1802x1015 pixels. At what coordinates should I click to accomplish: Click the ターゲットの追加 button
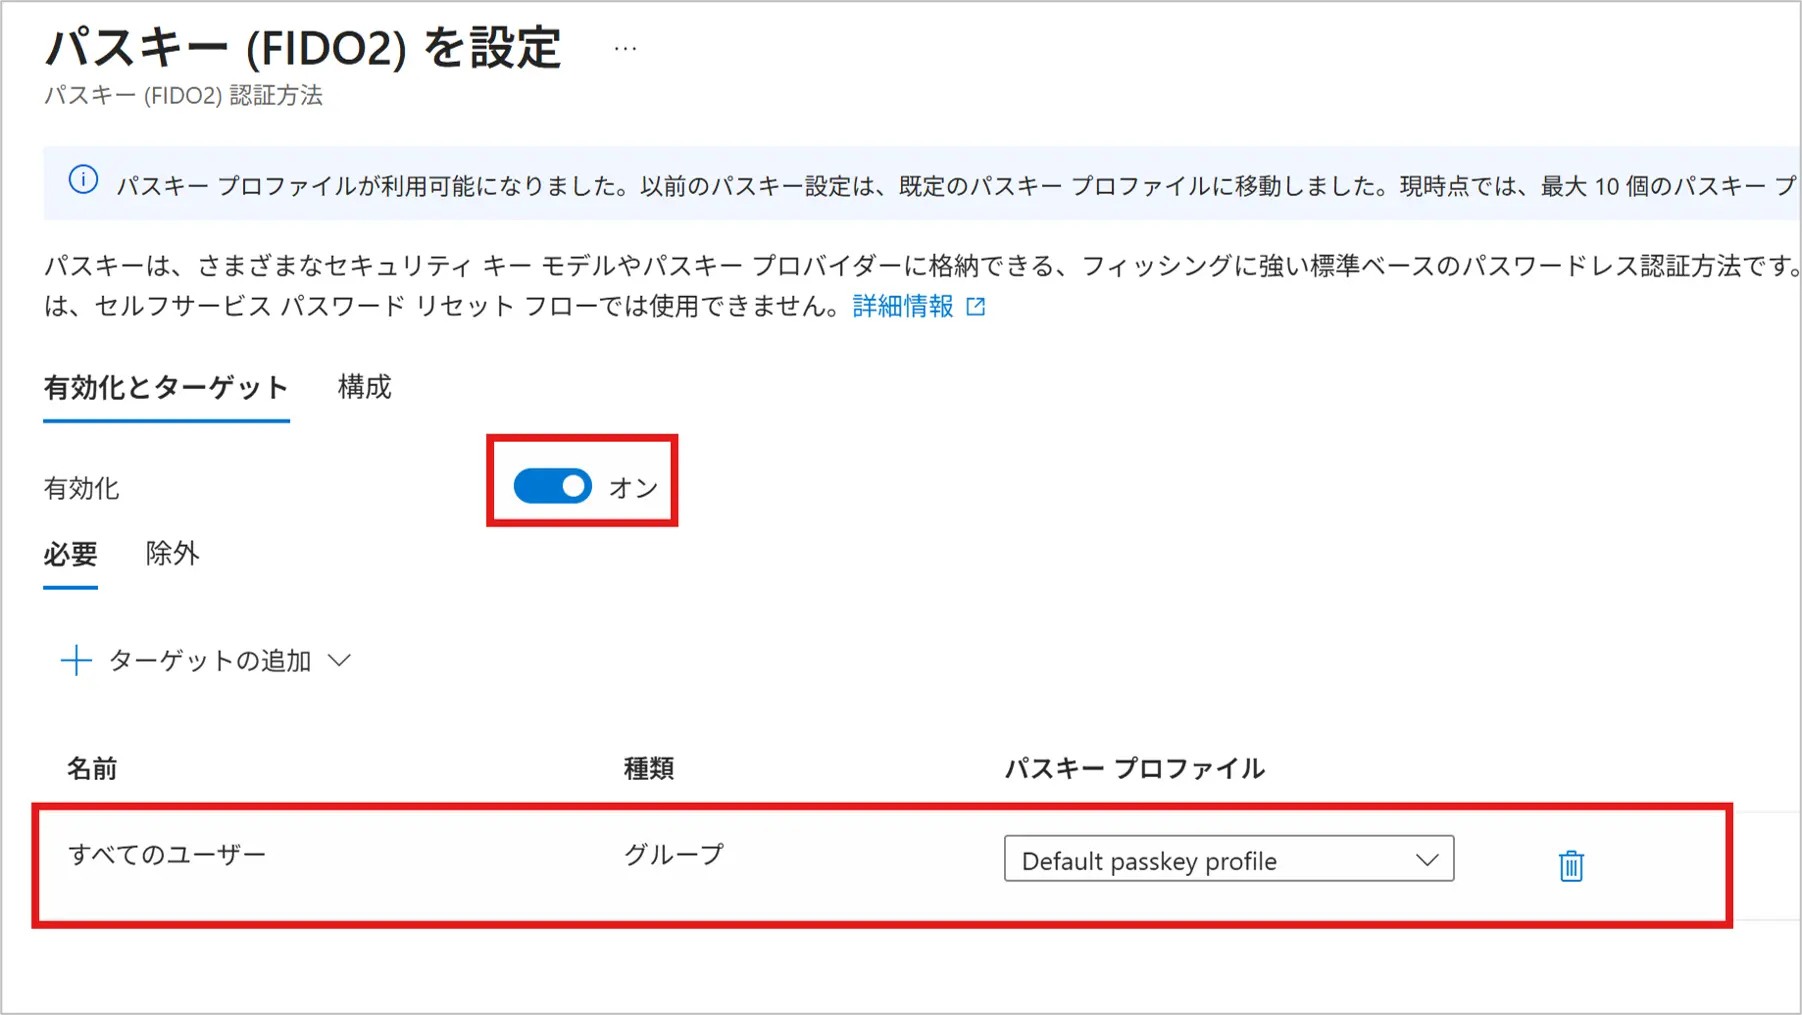pos(206,660)
